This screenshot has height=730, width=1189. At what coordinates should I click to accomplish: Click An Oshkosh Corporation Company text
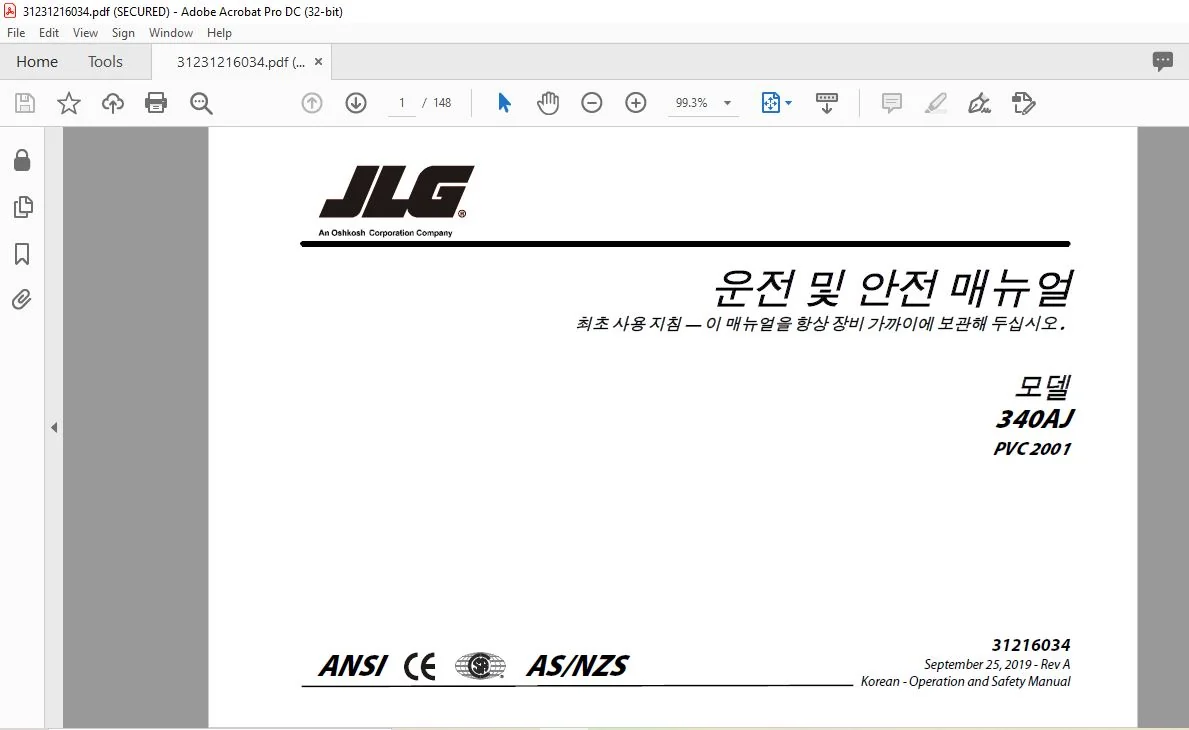tap(385, 233)
